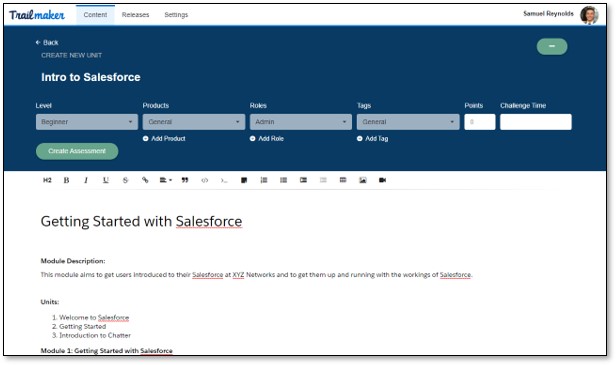Focus the Challenge Time input field
The width and height of the screenshot is (616, 365).
point(536,122)
